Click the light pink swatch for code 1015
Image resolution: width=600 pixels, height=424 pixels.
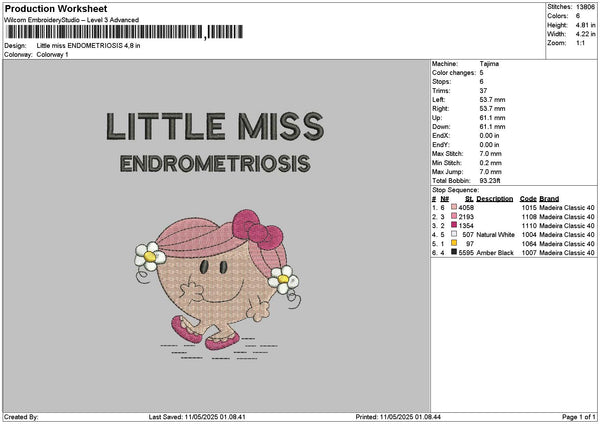click(x=454, y=207)
